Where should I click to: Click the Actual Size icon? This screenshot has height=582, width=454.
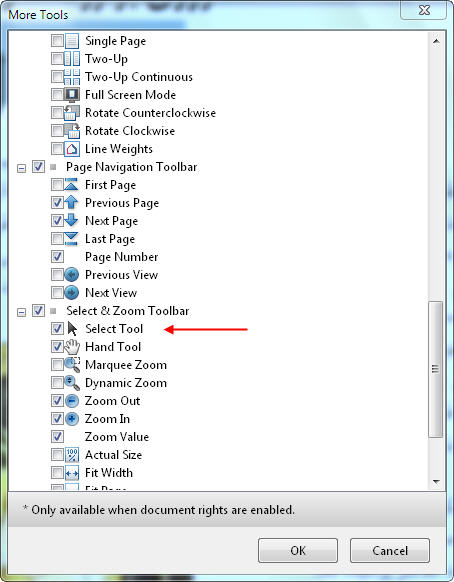tap(72, 455)
